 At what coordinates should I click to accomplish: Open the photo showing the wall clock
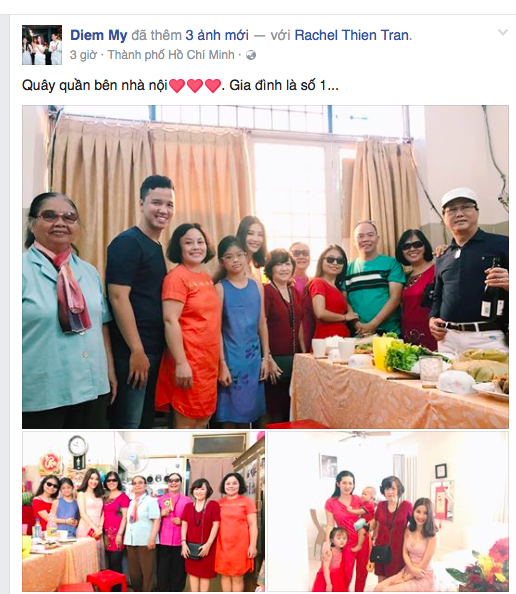[x=143, y=511]
